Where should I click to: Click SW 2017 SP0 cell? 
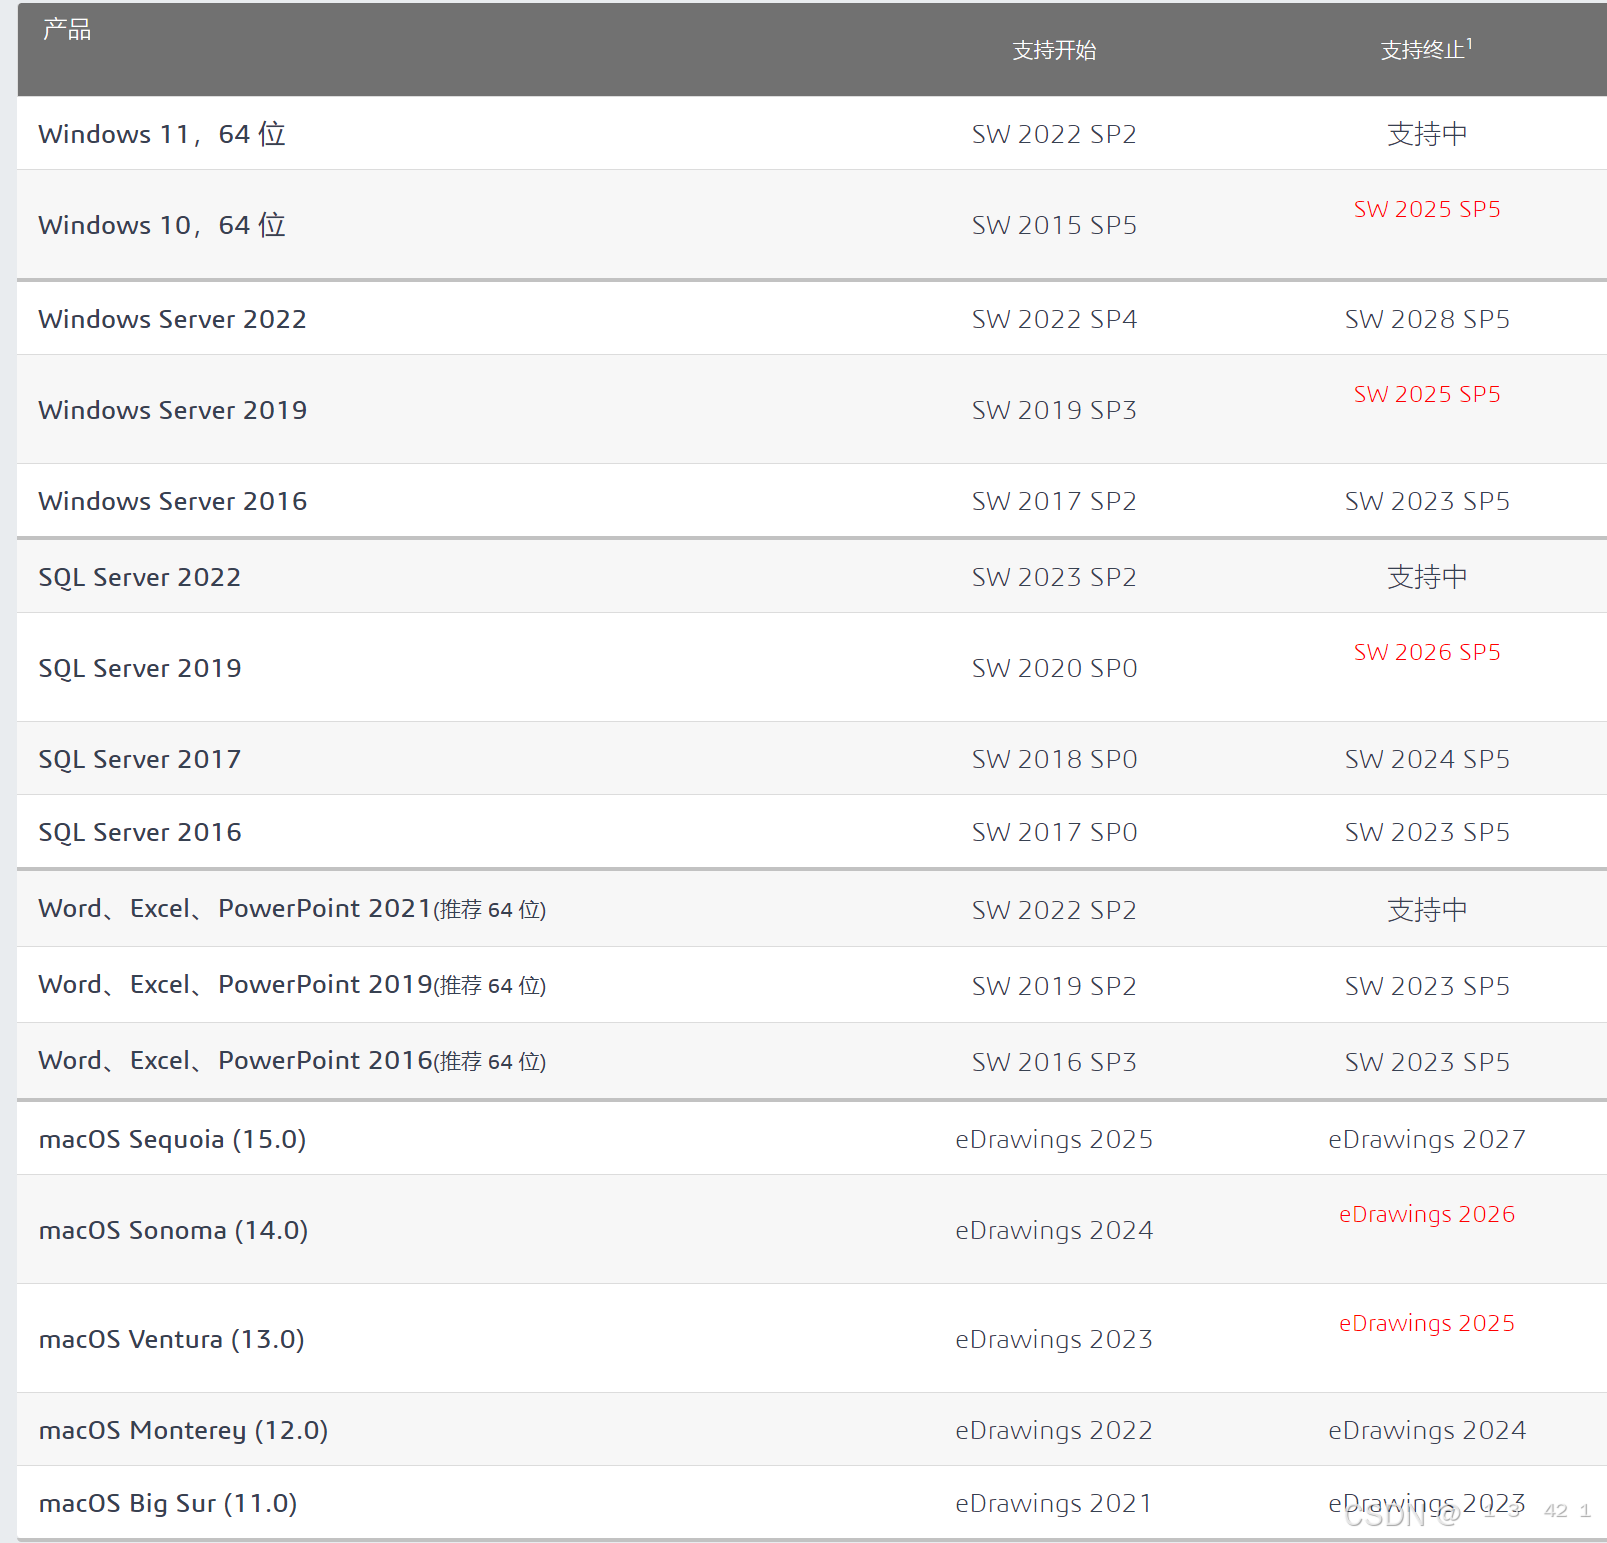1054,832
